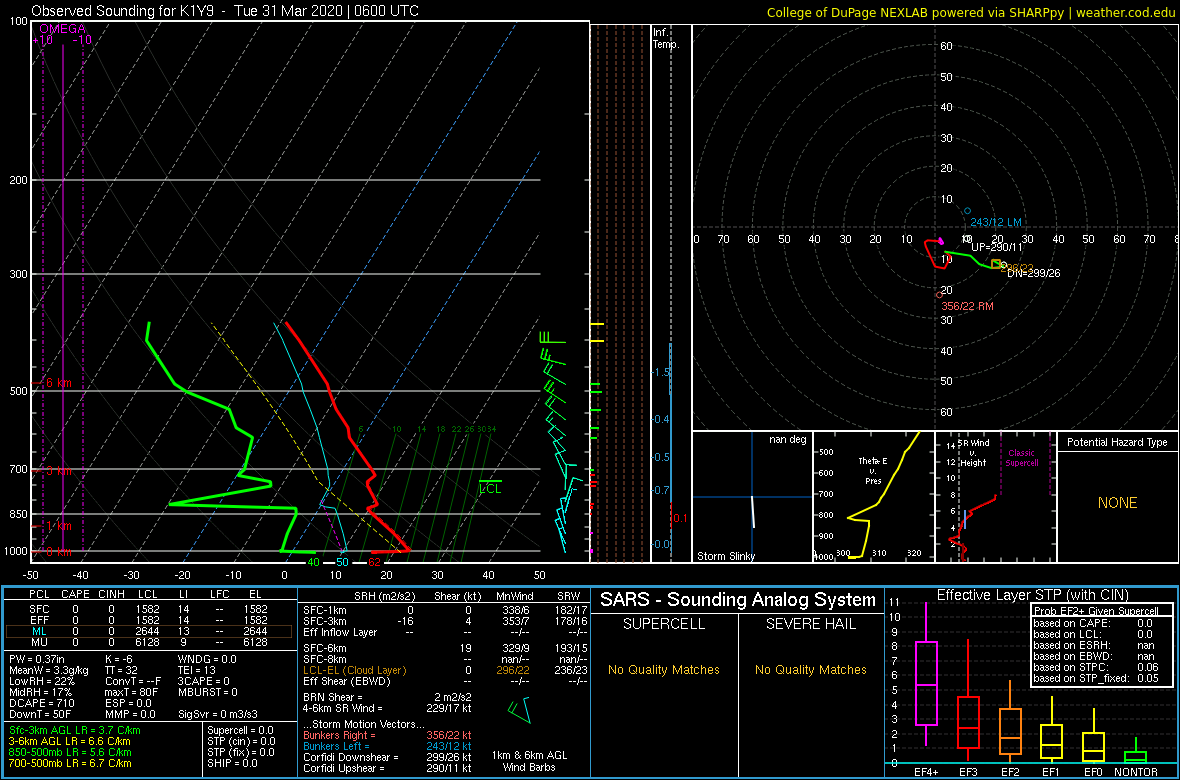Image resolution: width=1180 pixels, height=780 pixels.
Task: Click the orange 'LCL-EL (Cloud Layer)' row
Action: (444, 670)
